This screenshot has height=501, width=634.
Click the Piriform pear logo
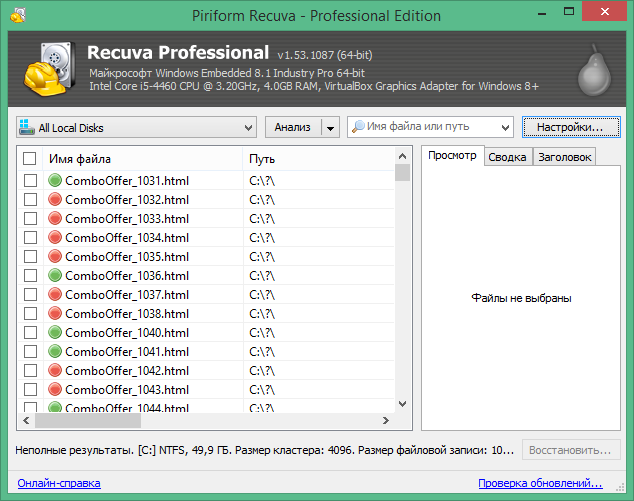[x=594, y=70]
